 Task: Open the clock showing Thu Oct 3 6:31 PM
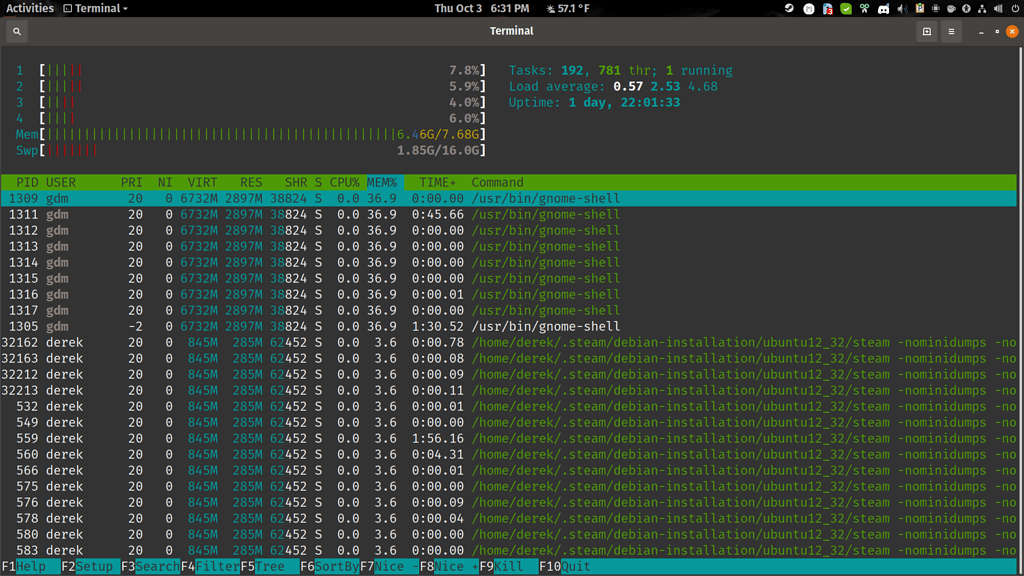(481, 8)
